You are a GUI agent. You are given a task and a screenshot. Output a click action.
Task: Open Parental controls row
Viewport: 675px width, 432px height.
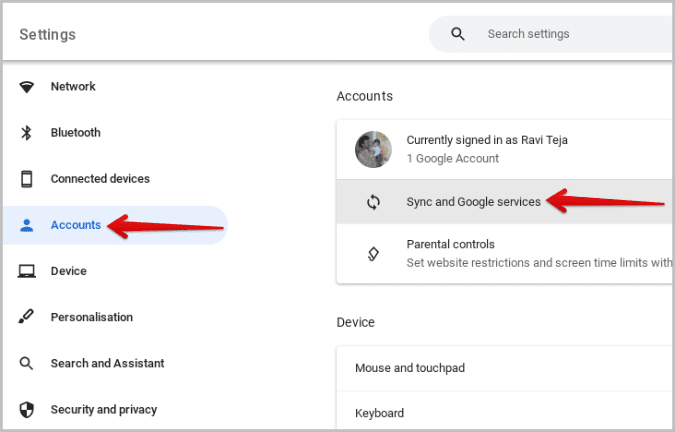[505, 254]
